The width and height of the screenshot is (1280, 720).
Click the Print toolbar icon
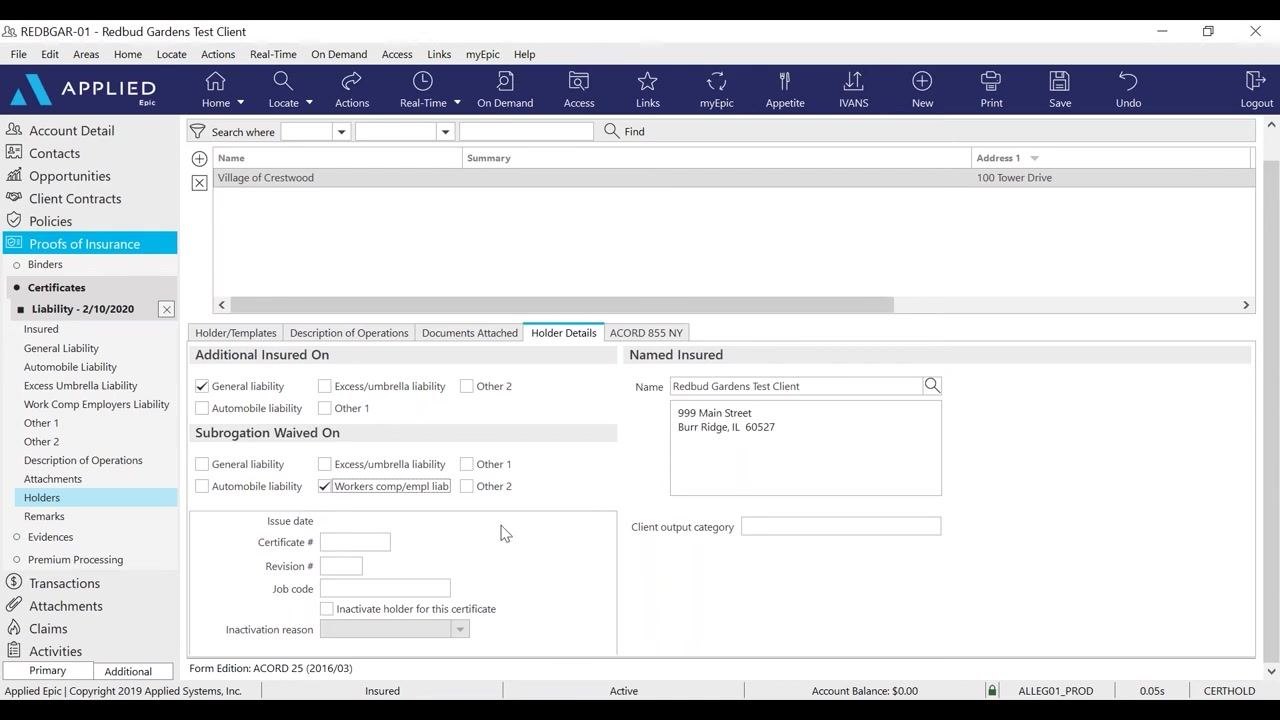click(x=991, y=81)
